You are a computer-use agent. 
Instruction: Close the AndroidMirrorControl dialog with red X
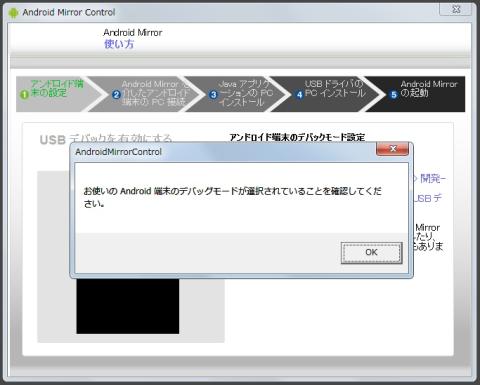pos(392,149)
